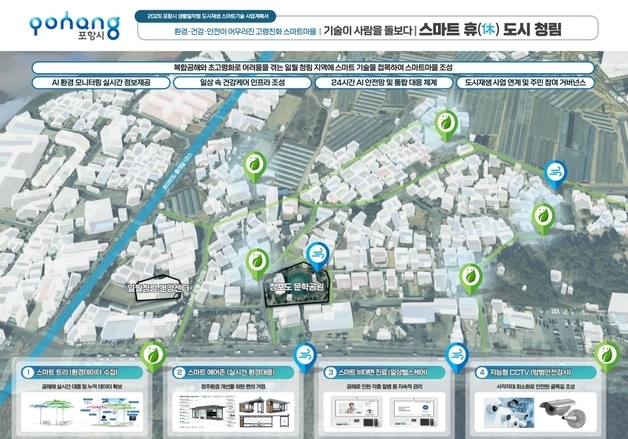Screen dimensions: 628x439
Task: Select the green leaf pin left of 청포도 문학공원
Action: pos(258,263)
